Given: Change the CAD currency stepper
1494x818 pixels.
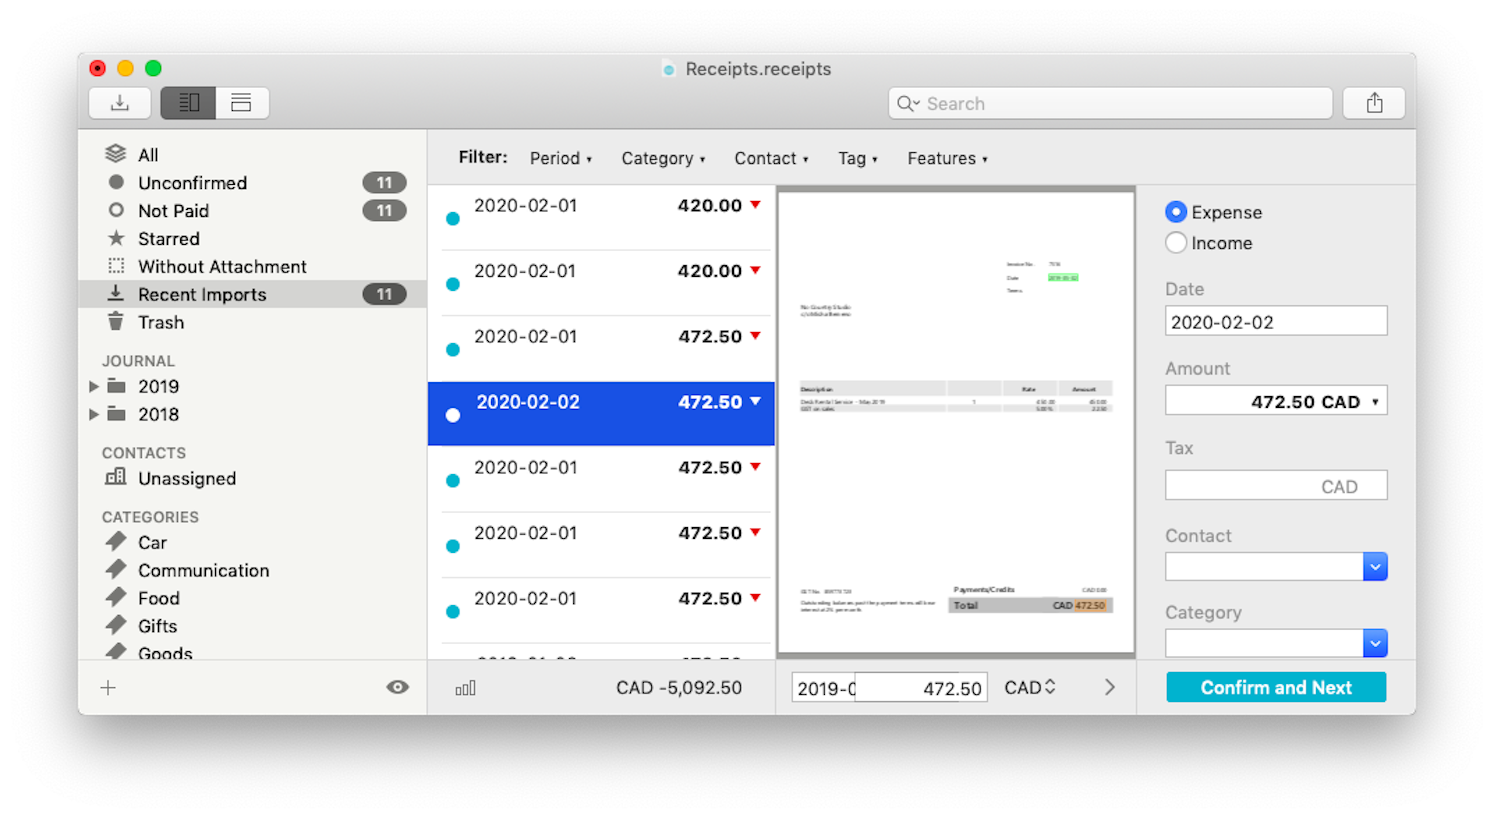Looking at the screenshot, I should coord(1049,687).
